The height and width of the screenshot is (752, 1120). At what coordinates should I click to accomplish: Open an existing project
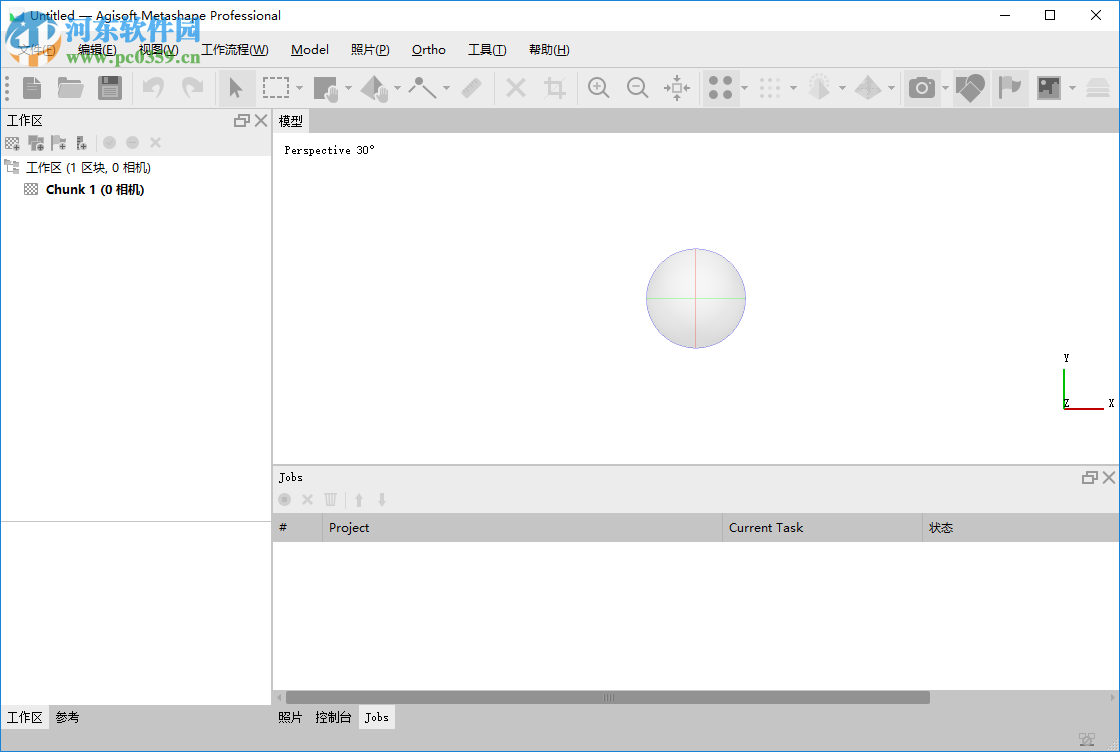coord(70,88)
